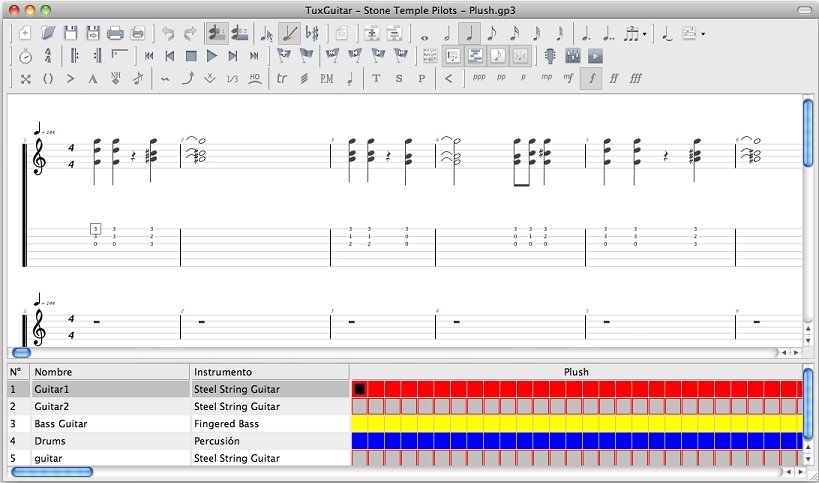This screenshot has height=483, width=819.
Task: Open print preview icon
Action: point(137,33)
